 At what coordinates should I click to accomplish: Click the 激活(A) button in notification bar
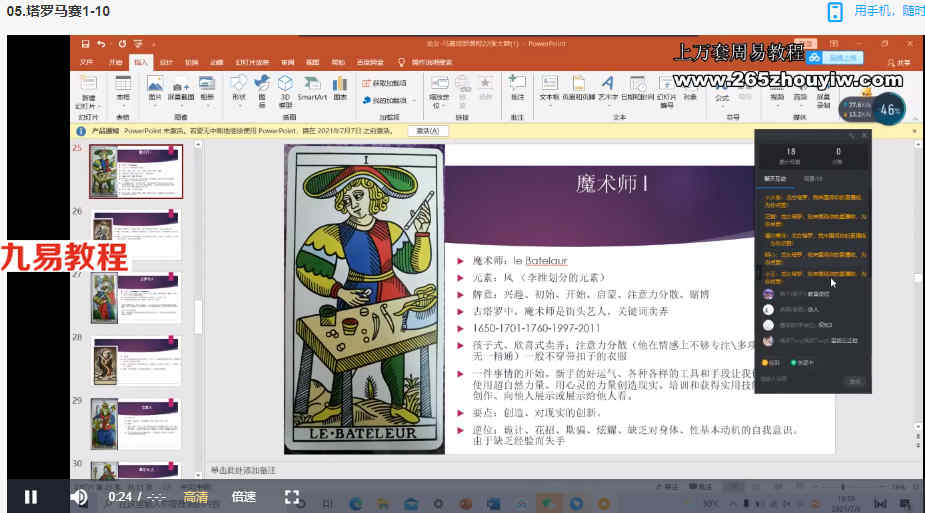(x=428, y=131)
